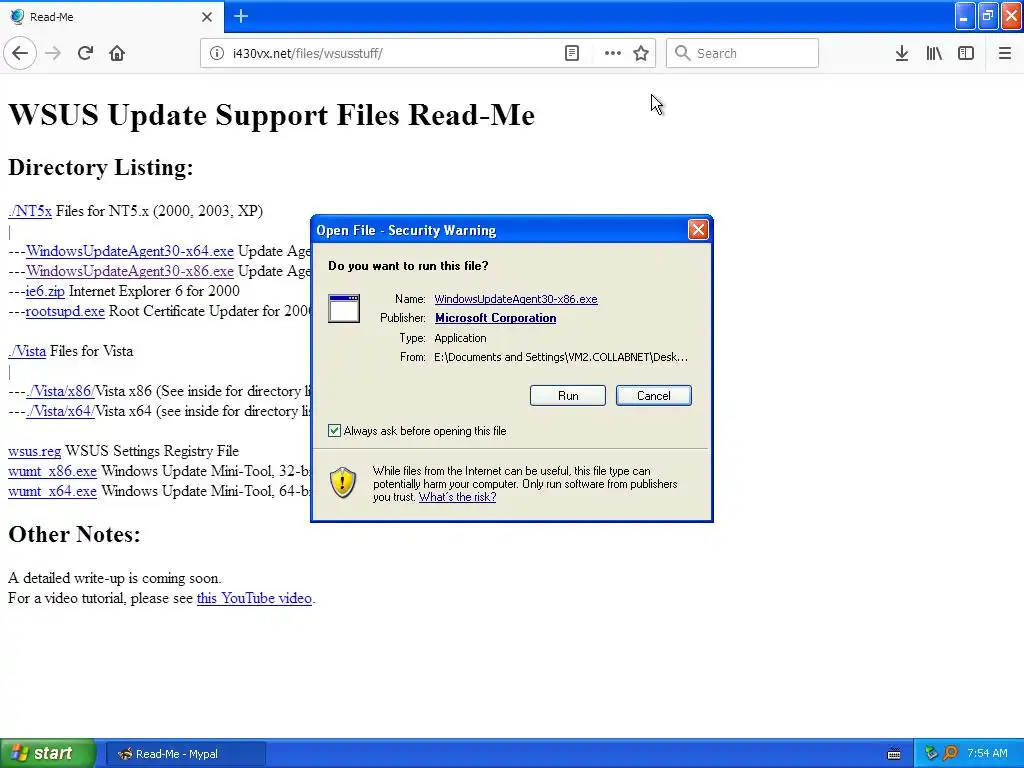
Task: Click Microsoft Corporation publisher link
Action: tap(496, 318)
